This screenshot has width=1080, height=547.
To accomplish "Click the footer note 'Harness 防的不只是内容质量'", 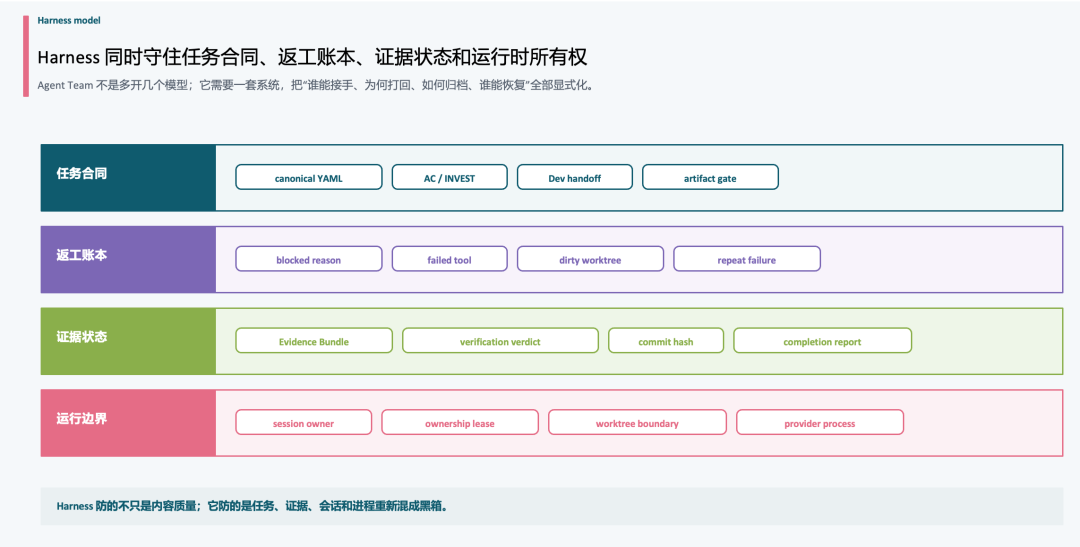I will (253, 506).
